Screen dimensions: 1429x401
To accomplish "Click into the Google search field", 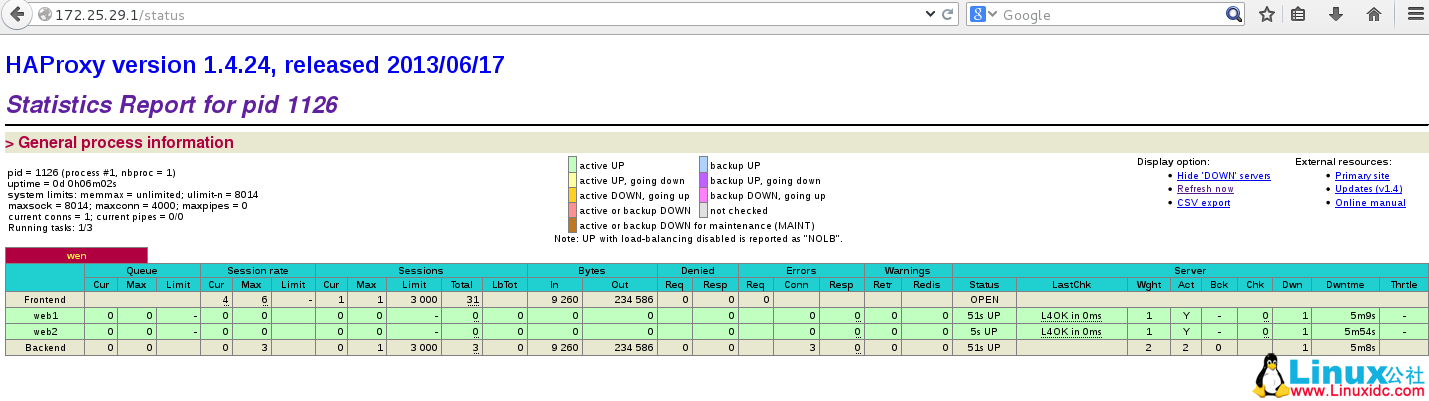I will point(1110,15).
